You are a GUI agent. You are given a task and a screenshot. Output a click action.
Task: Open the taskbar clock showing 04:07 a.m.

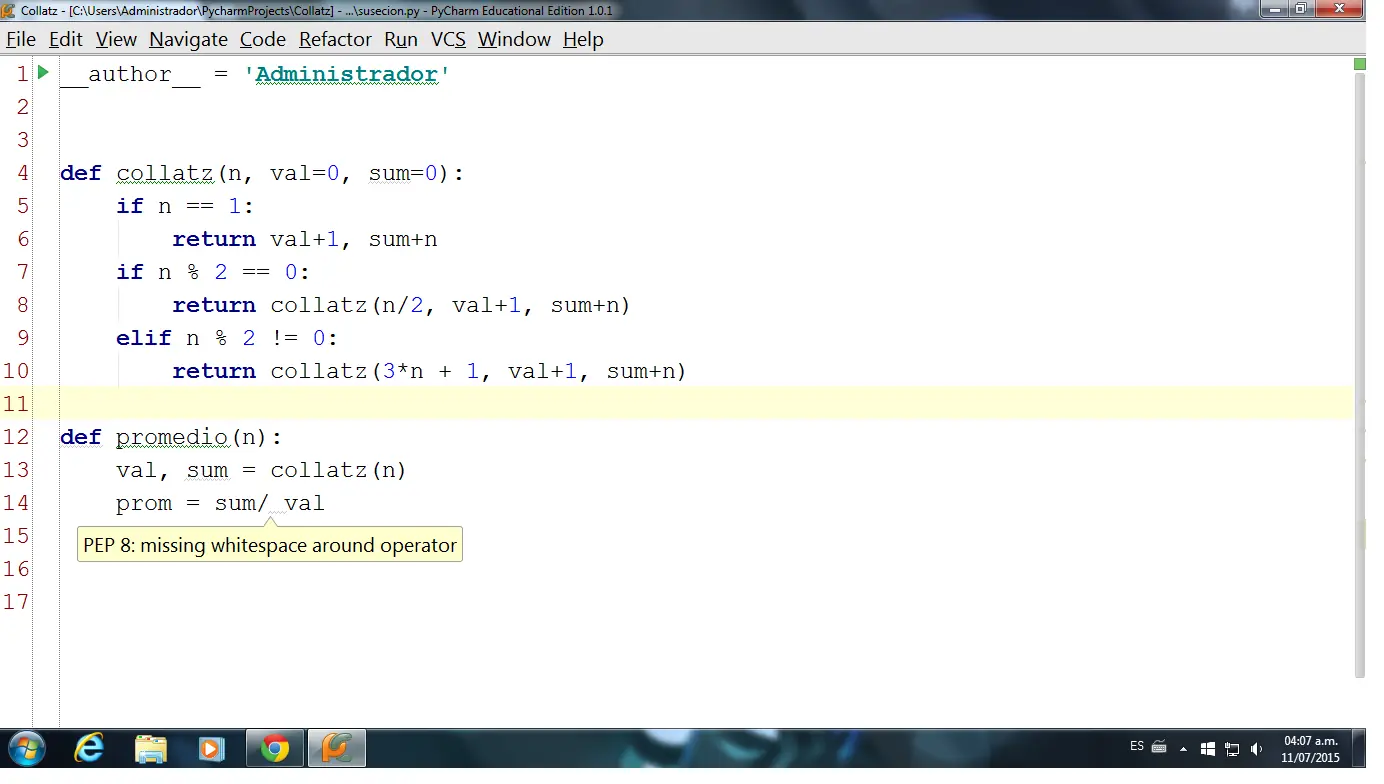[1310, 749]
